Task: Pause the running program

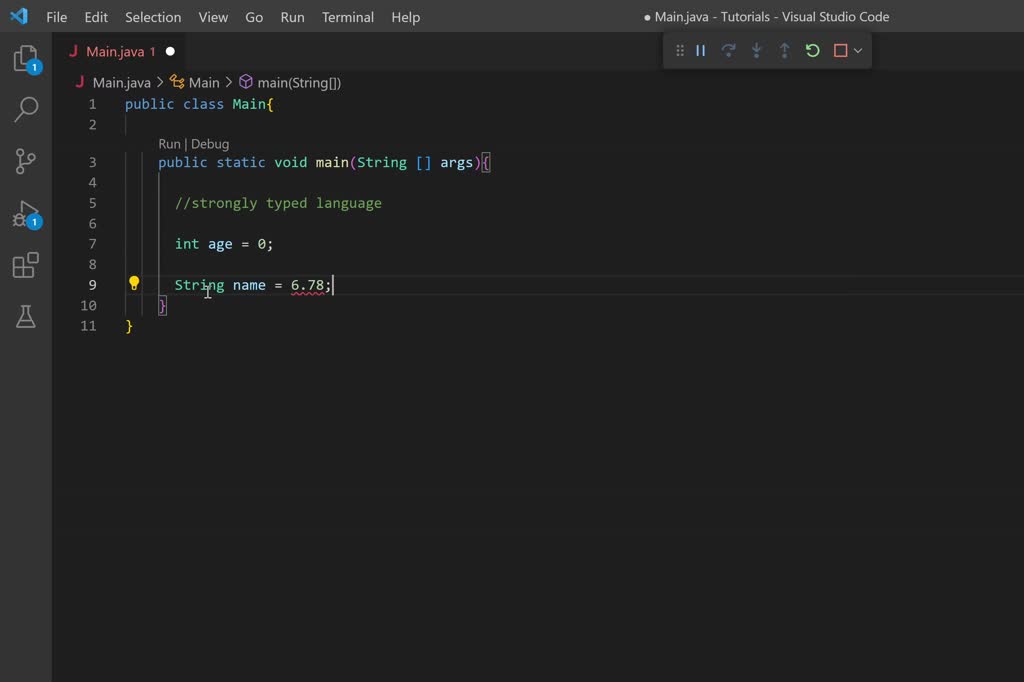Action: point(701,50)
